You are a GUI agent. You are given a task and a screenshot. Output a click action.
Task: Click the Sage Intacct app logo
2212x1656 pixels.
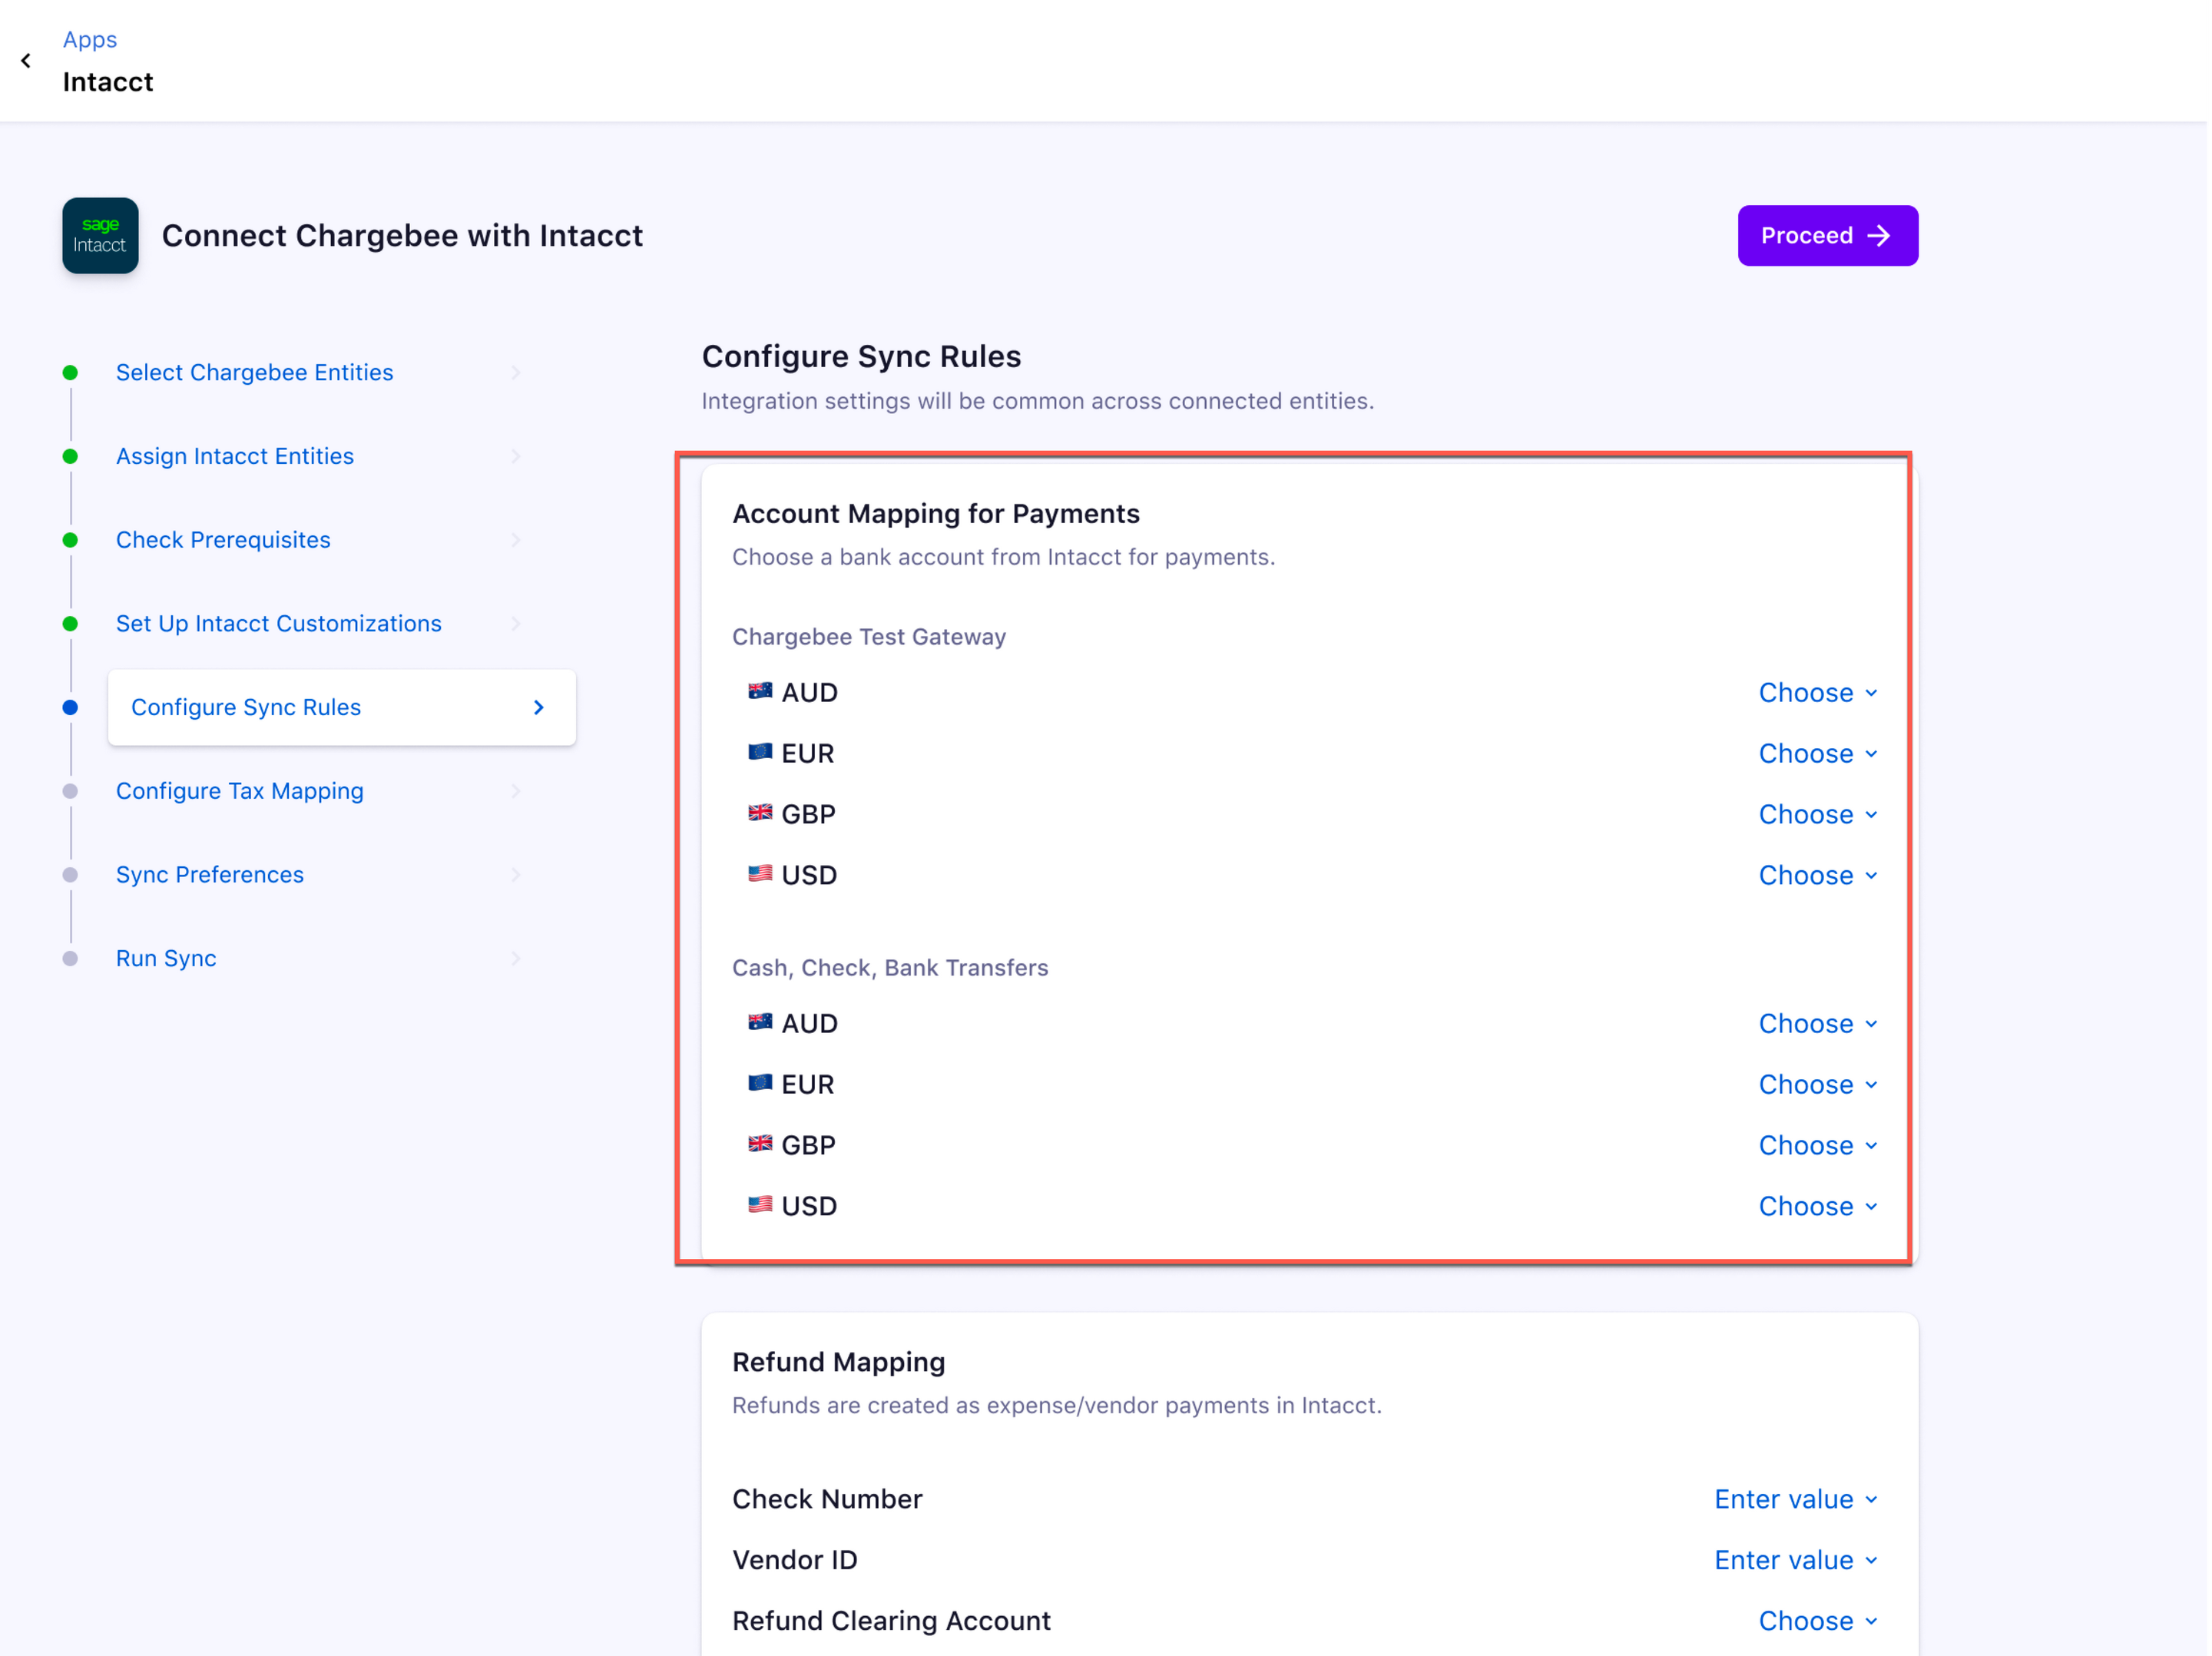[x=100, y=236]
